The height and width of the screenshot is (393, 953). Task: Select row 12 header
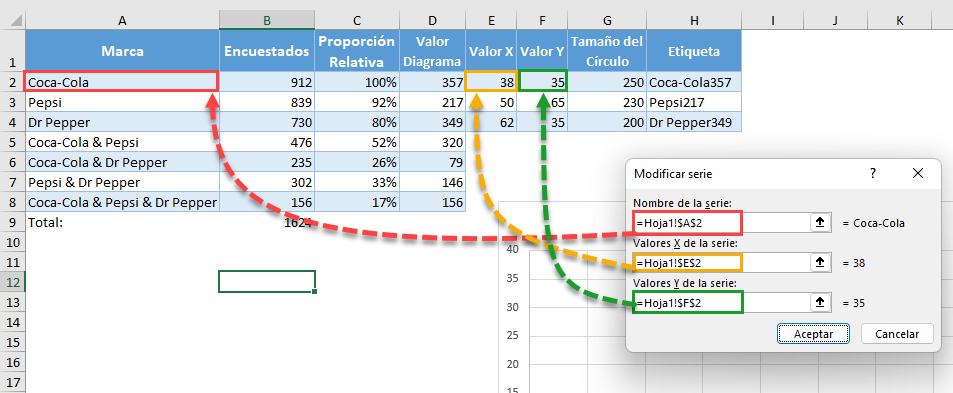coord(12,282)
